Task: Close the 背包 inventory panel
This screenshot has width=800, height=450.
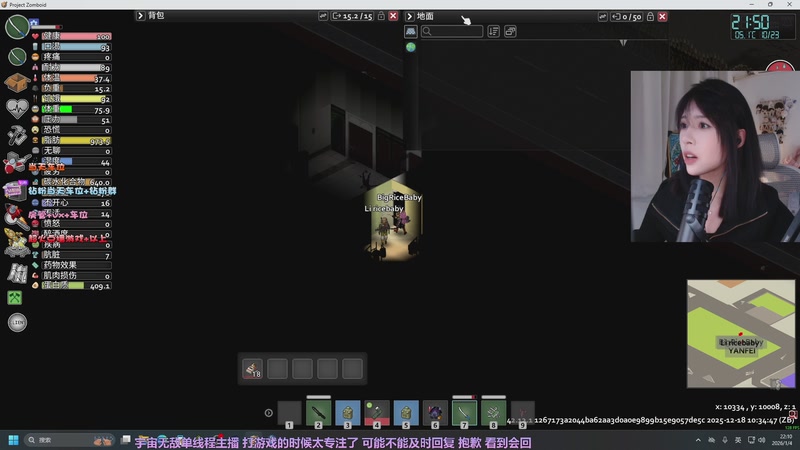Action: coord(393,16)
